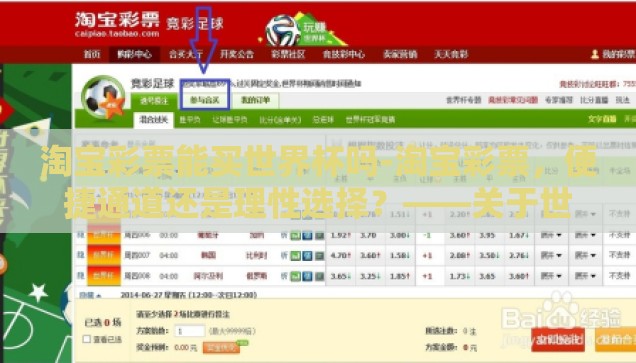The width and height of the screenshot is (636, 363).
Task: Pick the 3.25 odds in 周四008 row
Action: click(x=371, y=276)
